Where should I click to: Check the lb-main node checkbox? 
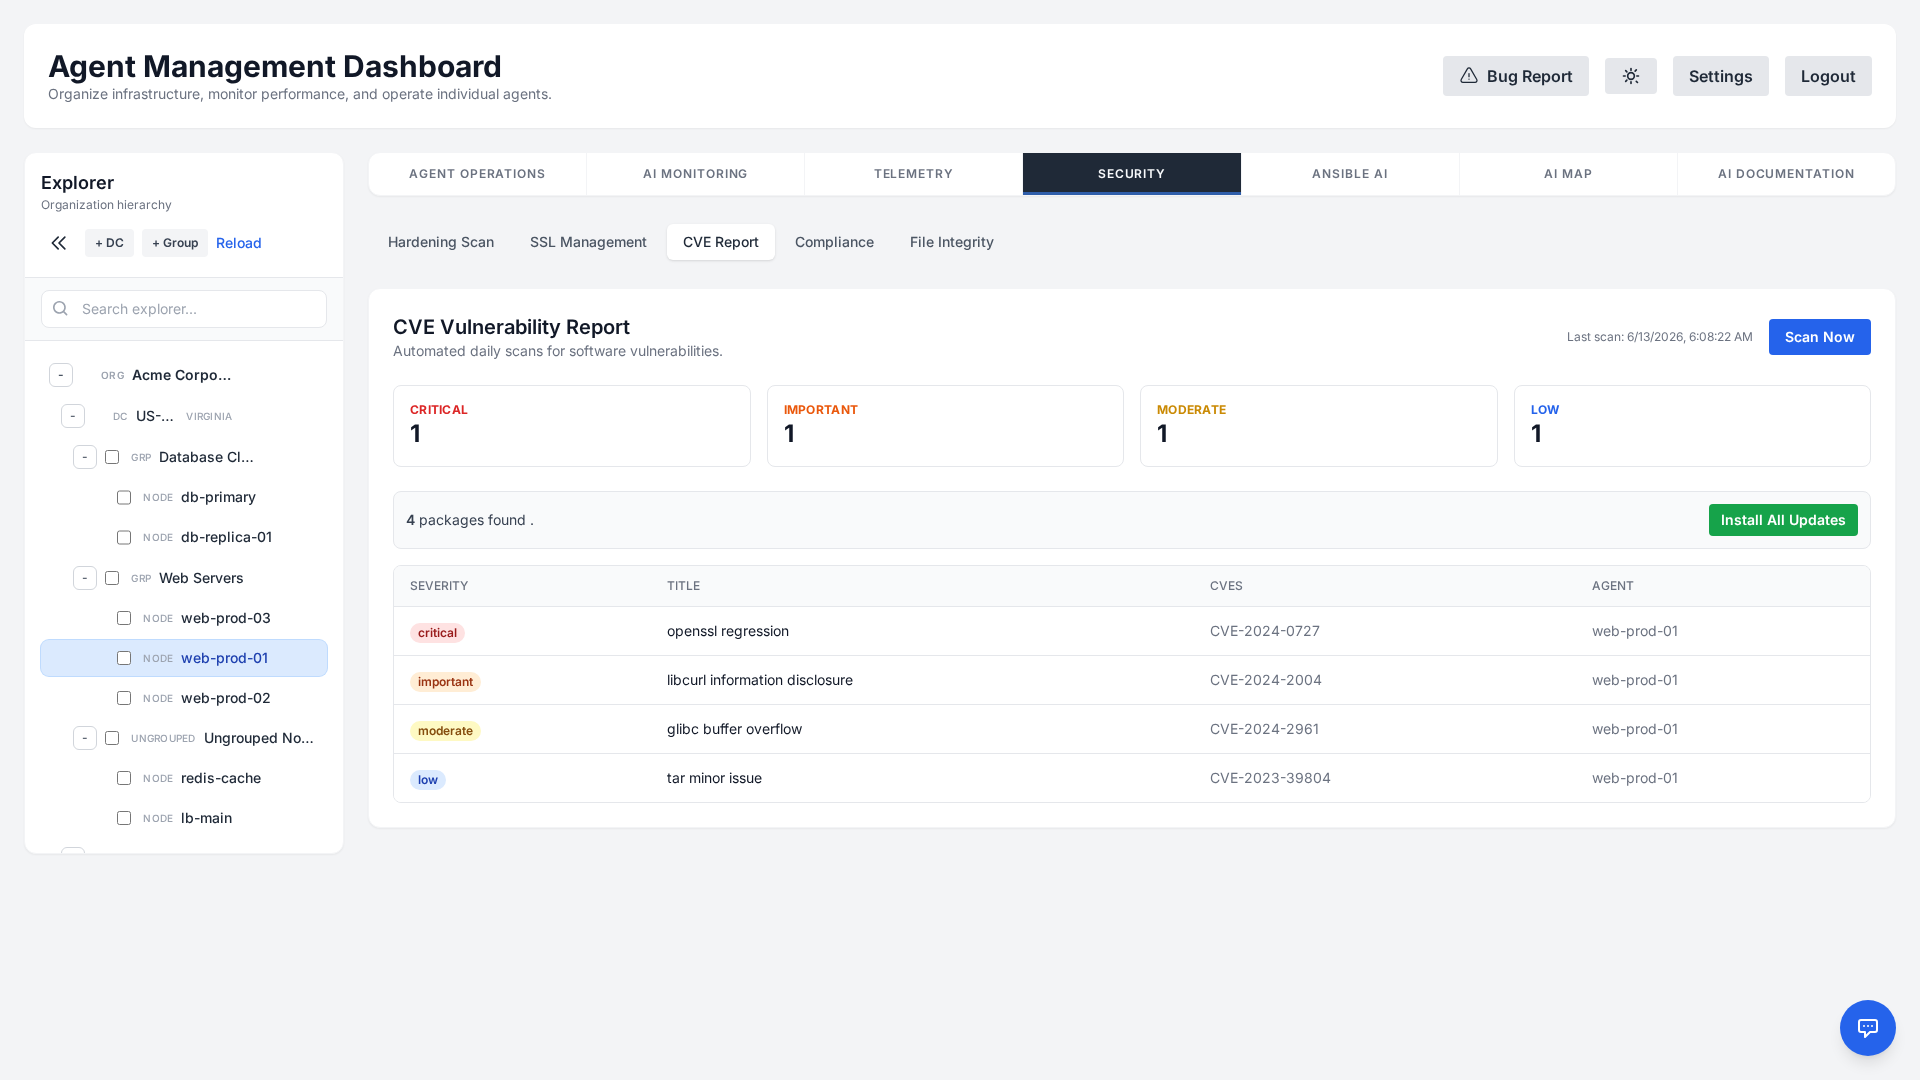coord(124,818)
